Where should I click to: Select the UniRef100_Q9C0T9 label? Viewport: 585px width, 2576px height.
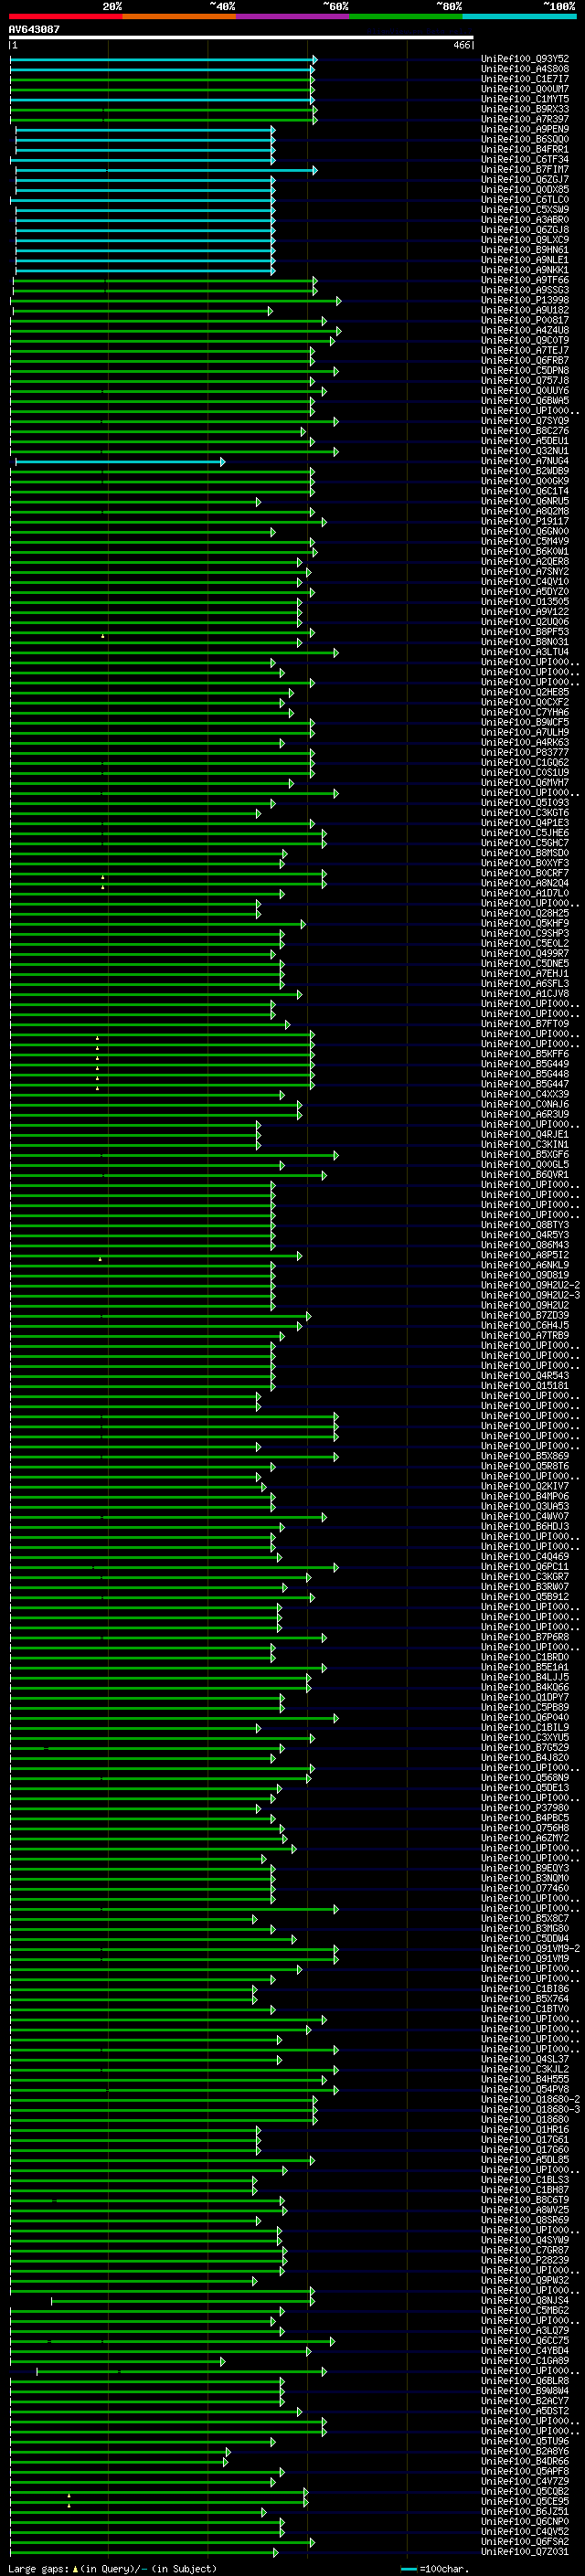pyautogui.click(x=525, y=340)
